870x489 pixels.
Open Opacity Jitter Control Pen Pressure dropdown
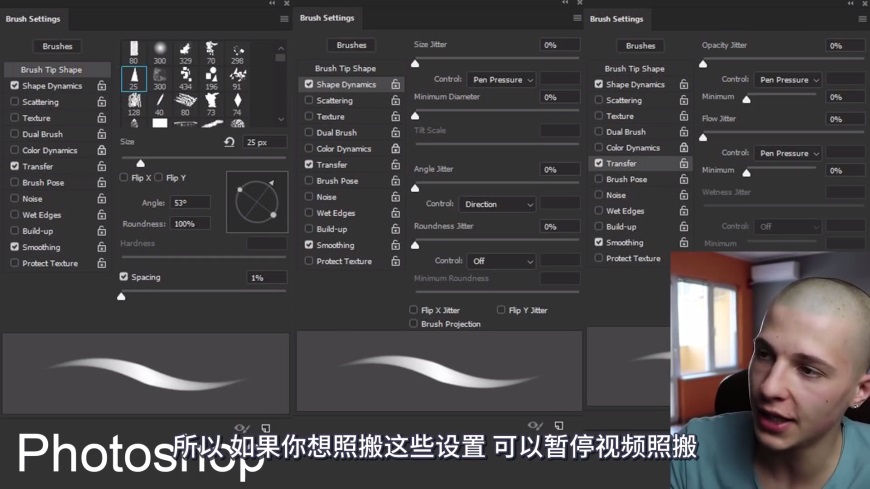pos(788,80)
